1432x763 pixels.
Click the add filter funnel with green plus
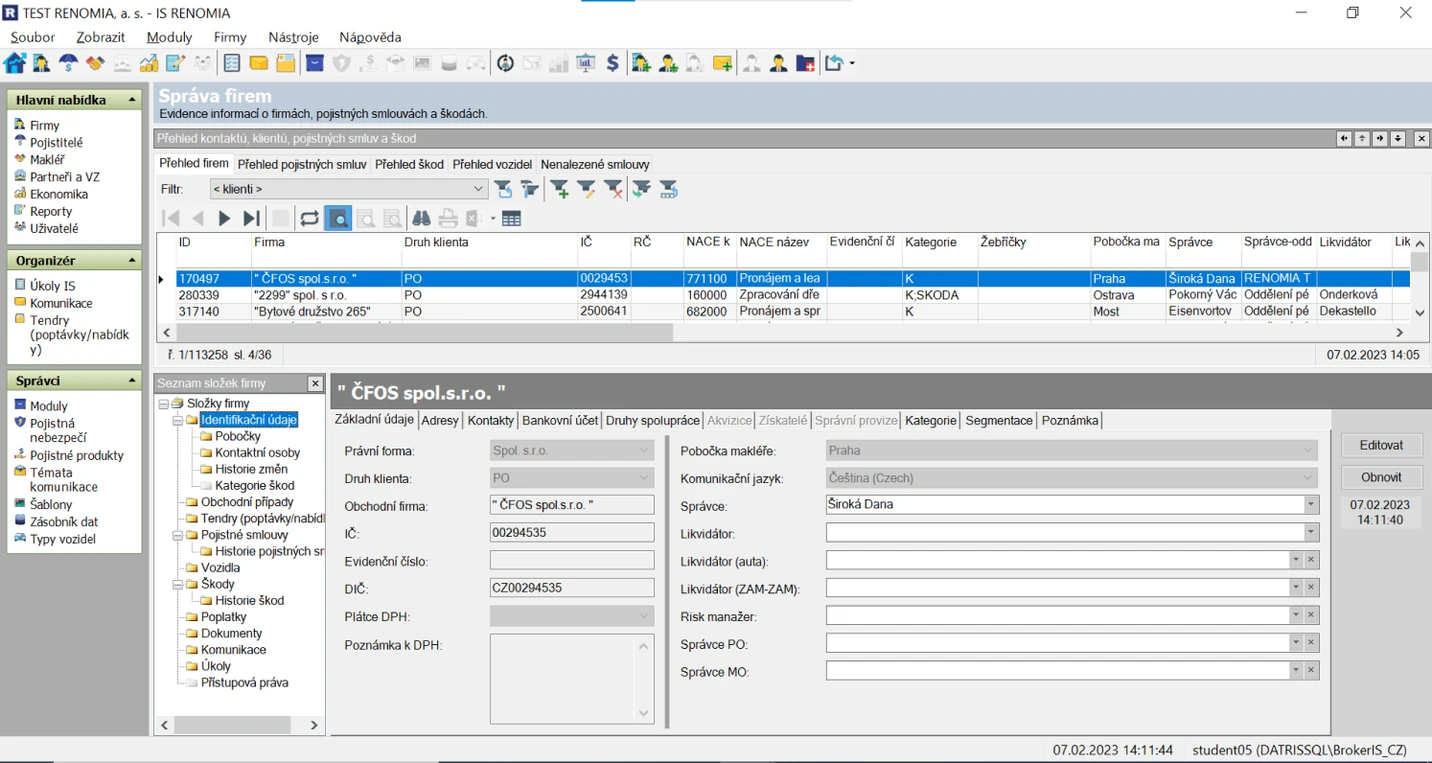point(560,189)
